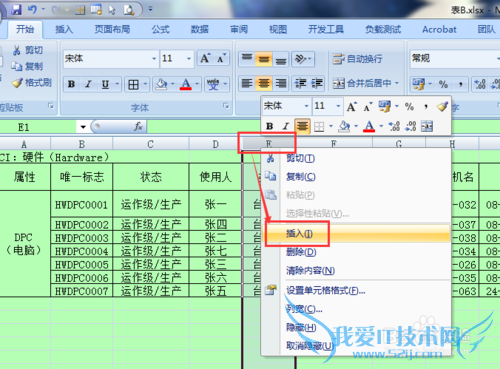The height and width of the screenshot is (369, 500).
Task: Expand the borders dropdown arrow in ribbon
Action: pyautogui.click(x=145, y=84)
